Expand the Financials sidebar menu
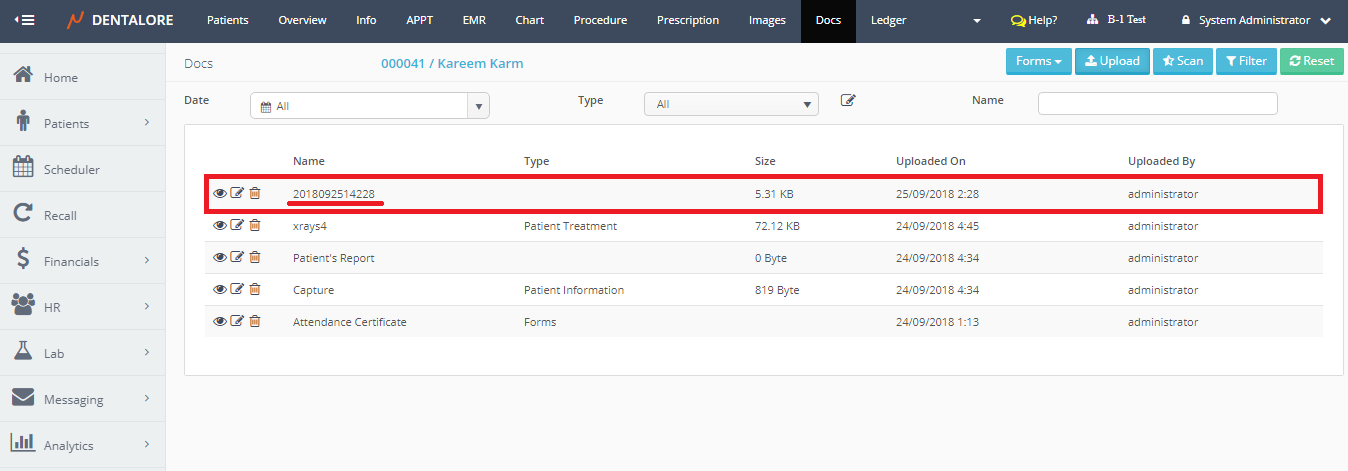Image resolution: width=1348 pixels, height=471 pixels. [x=82, y=262]
